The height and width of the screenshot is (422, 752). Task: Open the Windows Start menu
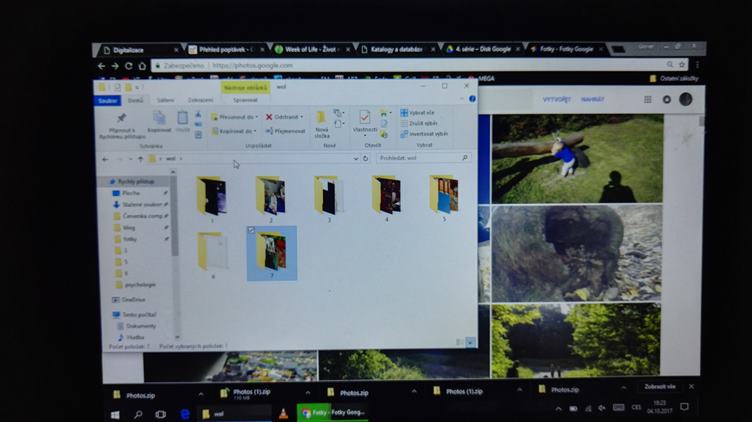115,415
